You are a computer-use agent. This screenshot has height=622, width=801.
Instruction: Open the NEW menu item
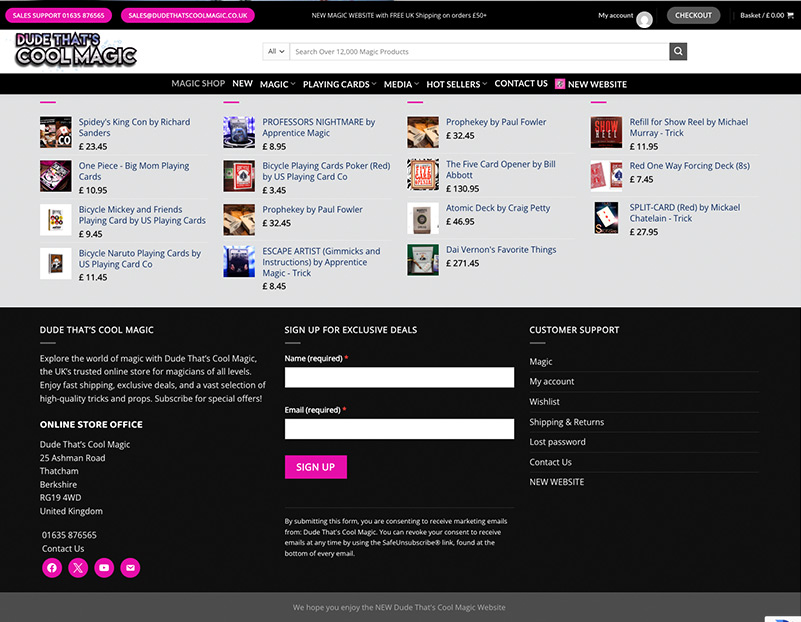click(243, 83)
